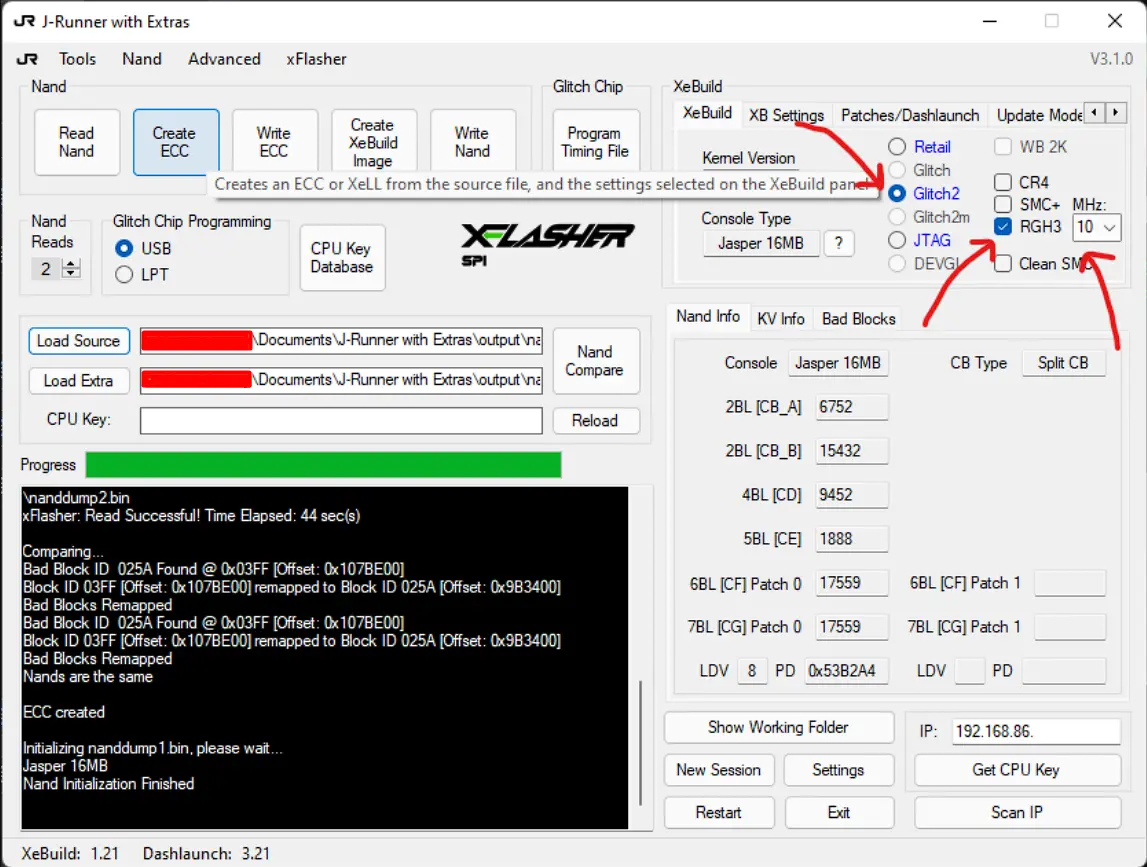Click the Write Nand button
The image size is (1147, 867).
click(473, 142)
